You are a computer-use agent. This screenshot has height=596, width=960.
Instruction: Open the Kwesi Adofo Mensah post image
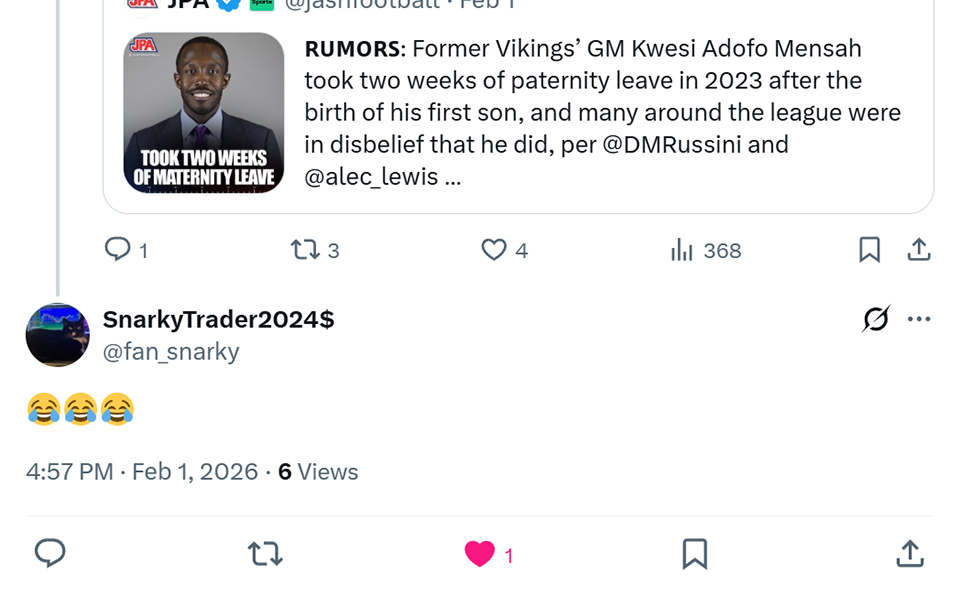(x=204, y=113)
